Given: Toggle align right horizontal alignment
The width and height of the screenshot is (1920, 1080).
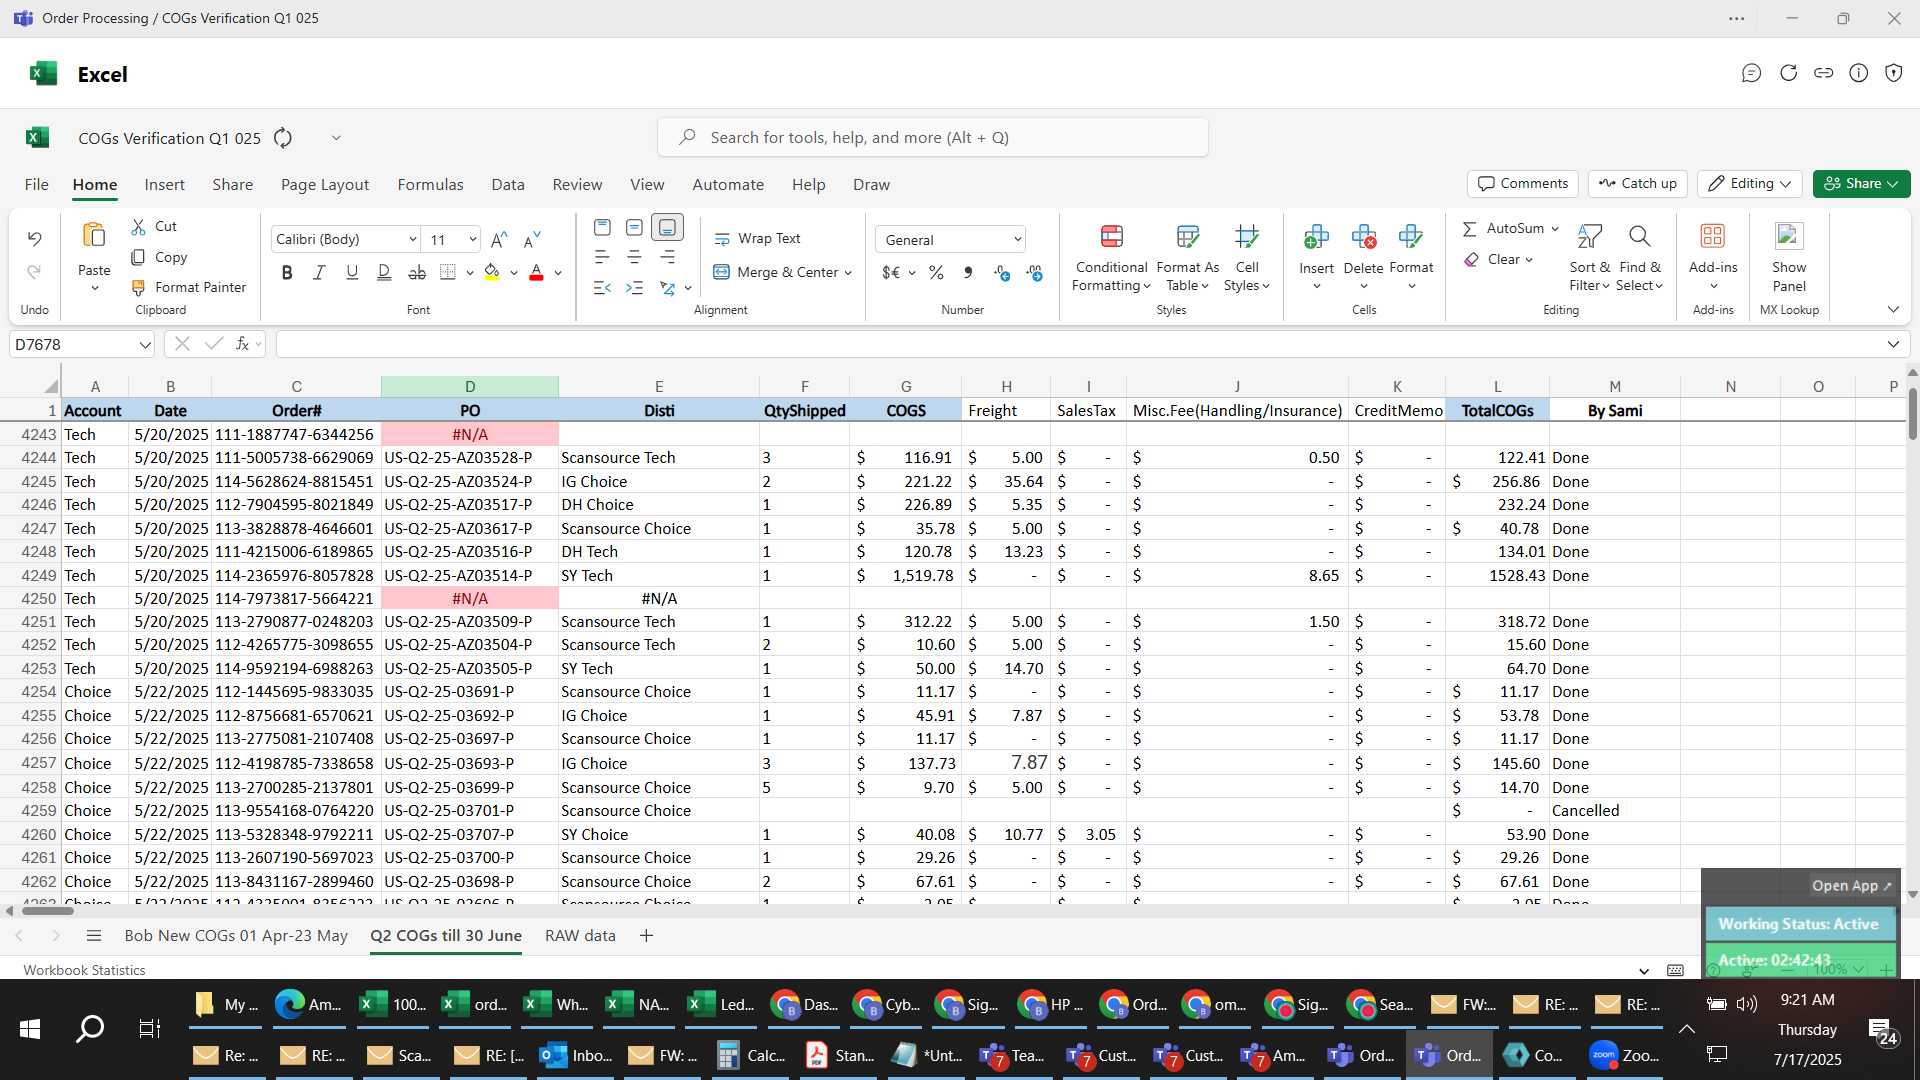Looking at the screenshot, I should point(667,258).
